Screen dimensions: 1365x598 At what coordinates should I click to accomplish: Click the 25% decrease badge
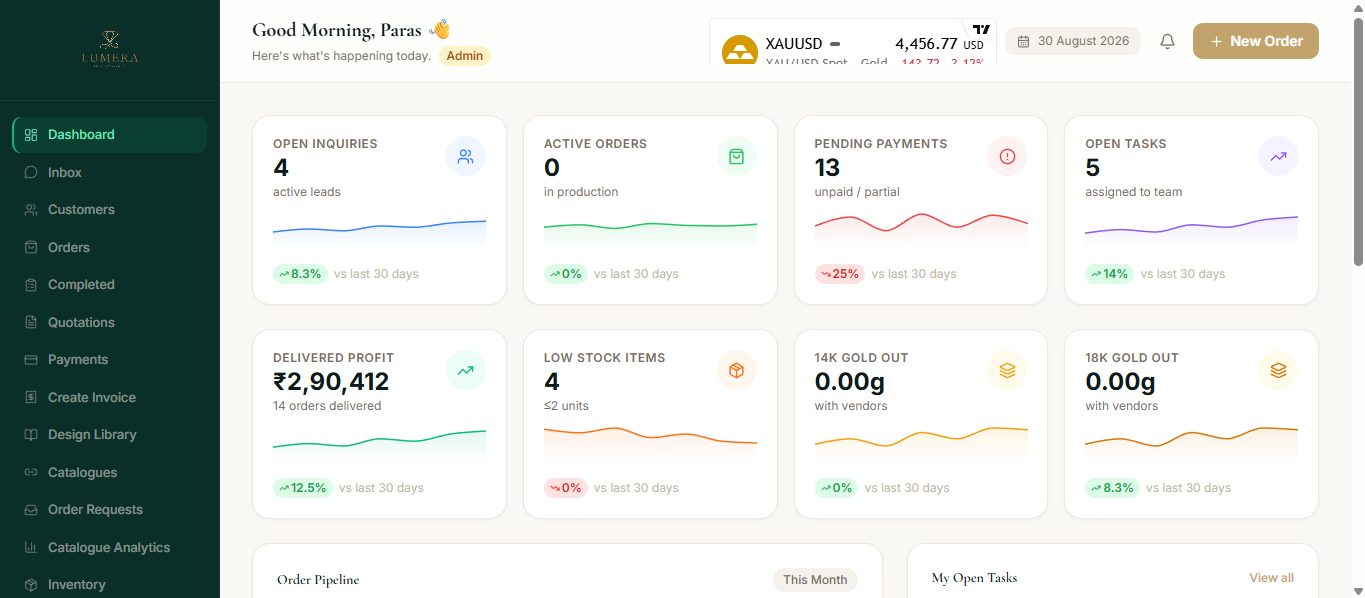(x=840, y=274)
